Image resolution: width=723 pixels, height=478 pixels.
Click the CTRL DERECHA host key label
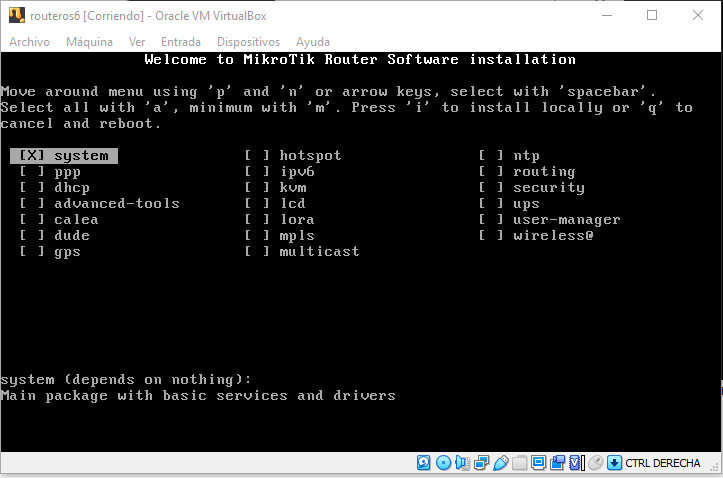662,463
